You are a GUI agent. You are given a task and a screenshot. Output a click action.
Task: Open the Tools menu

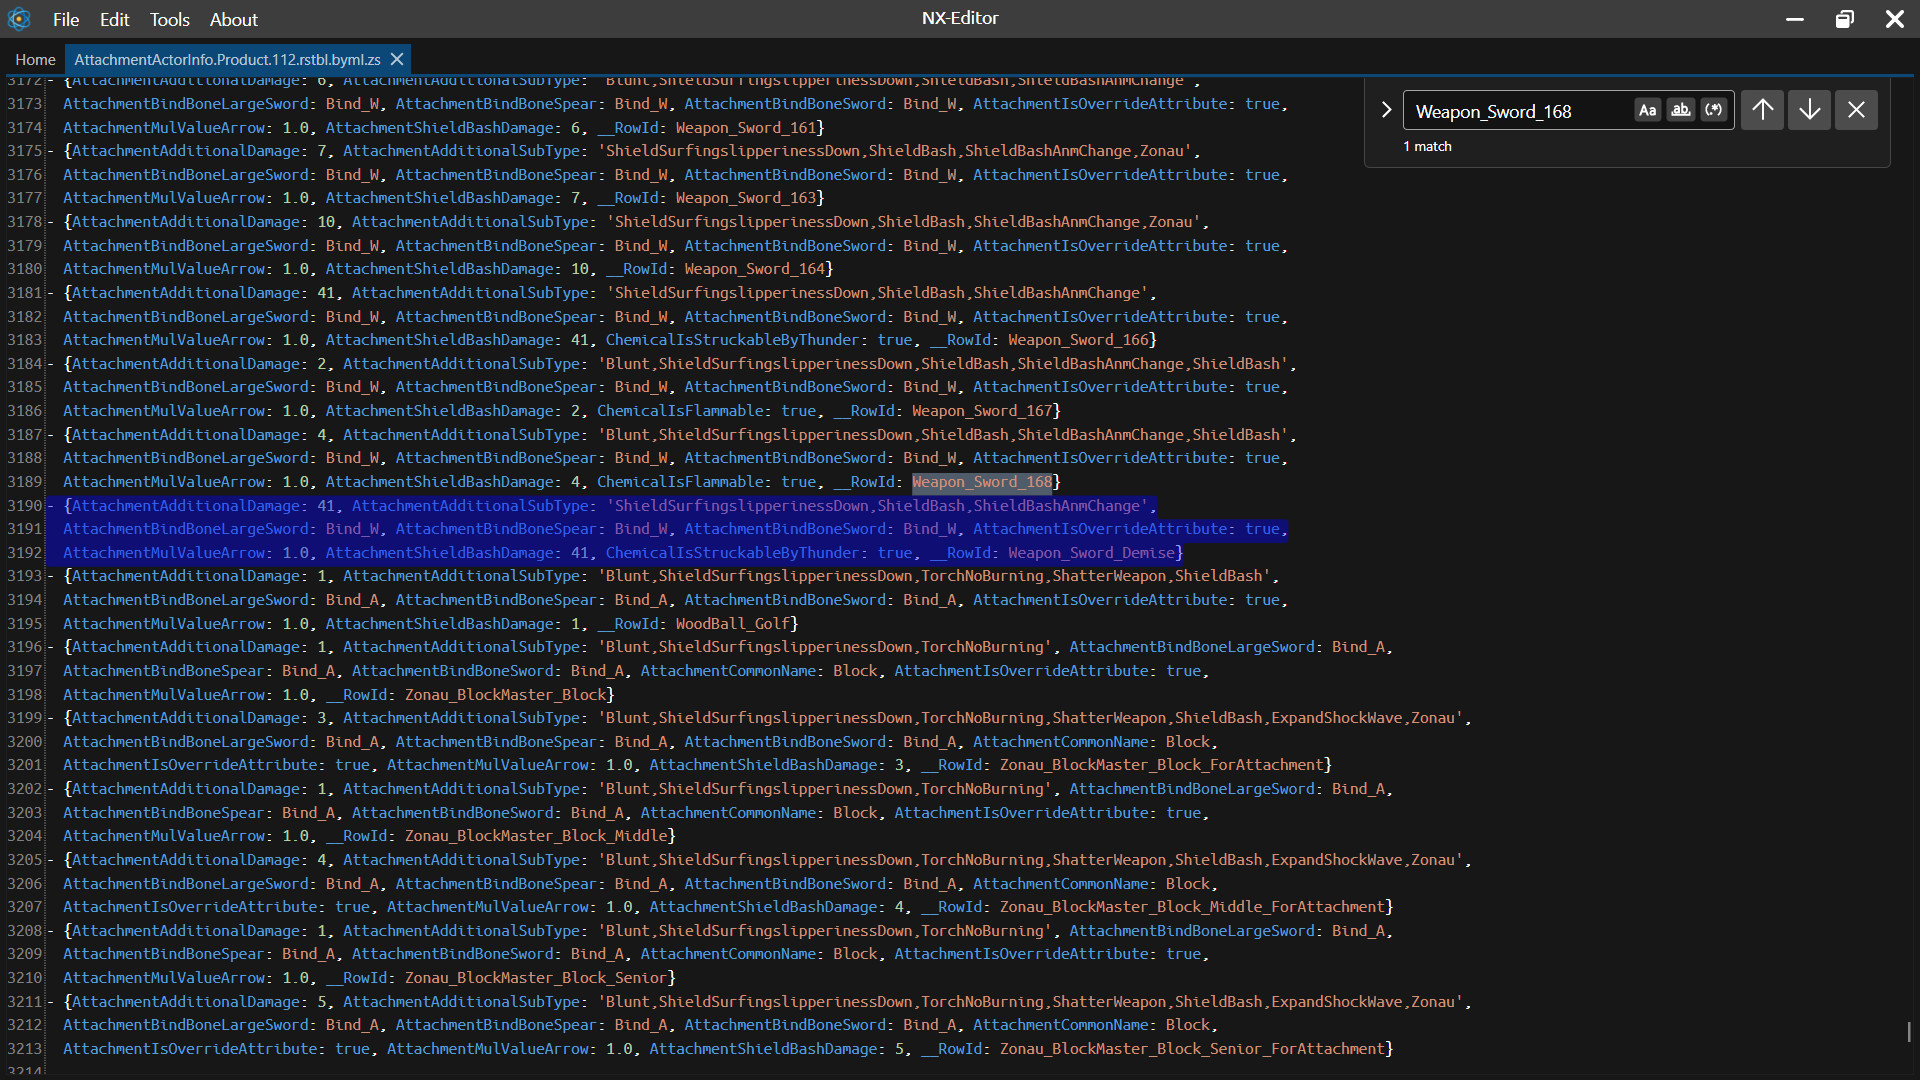click(x=169, y=19)
